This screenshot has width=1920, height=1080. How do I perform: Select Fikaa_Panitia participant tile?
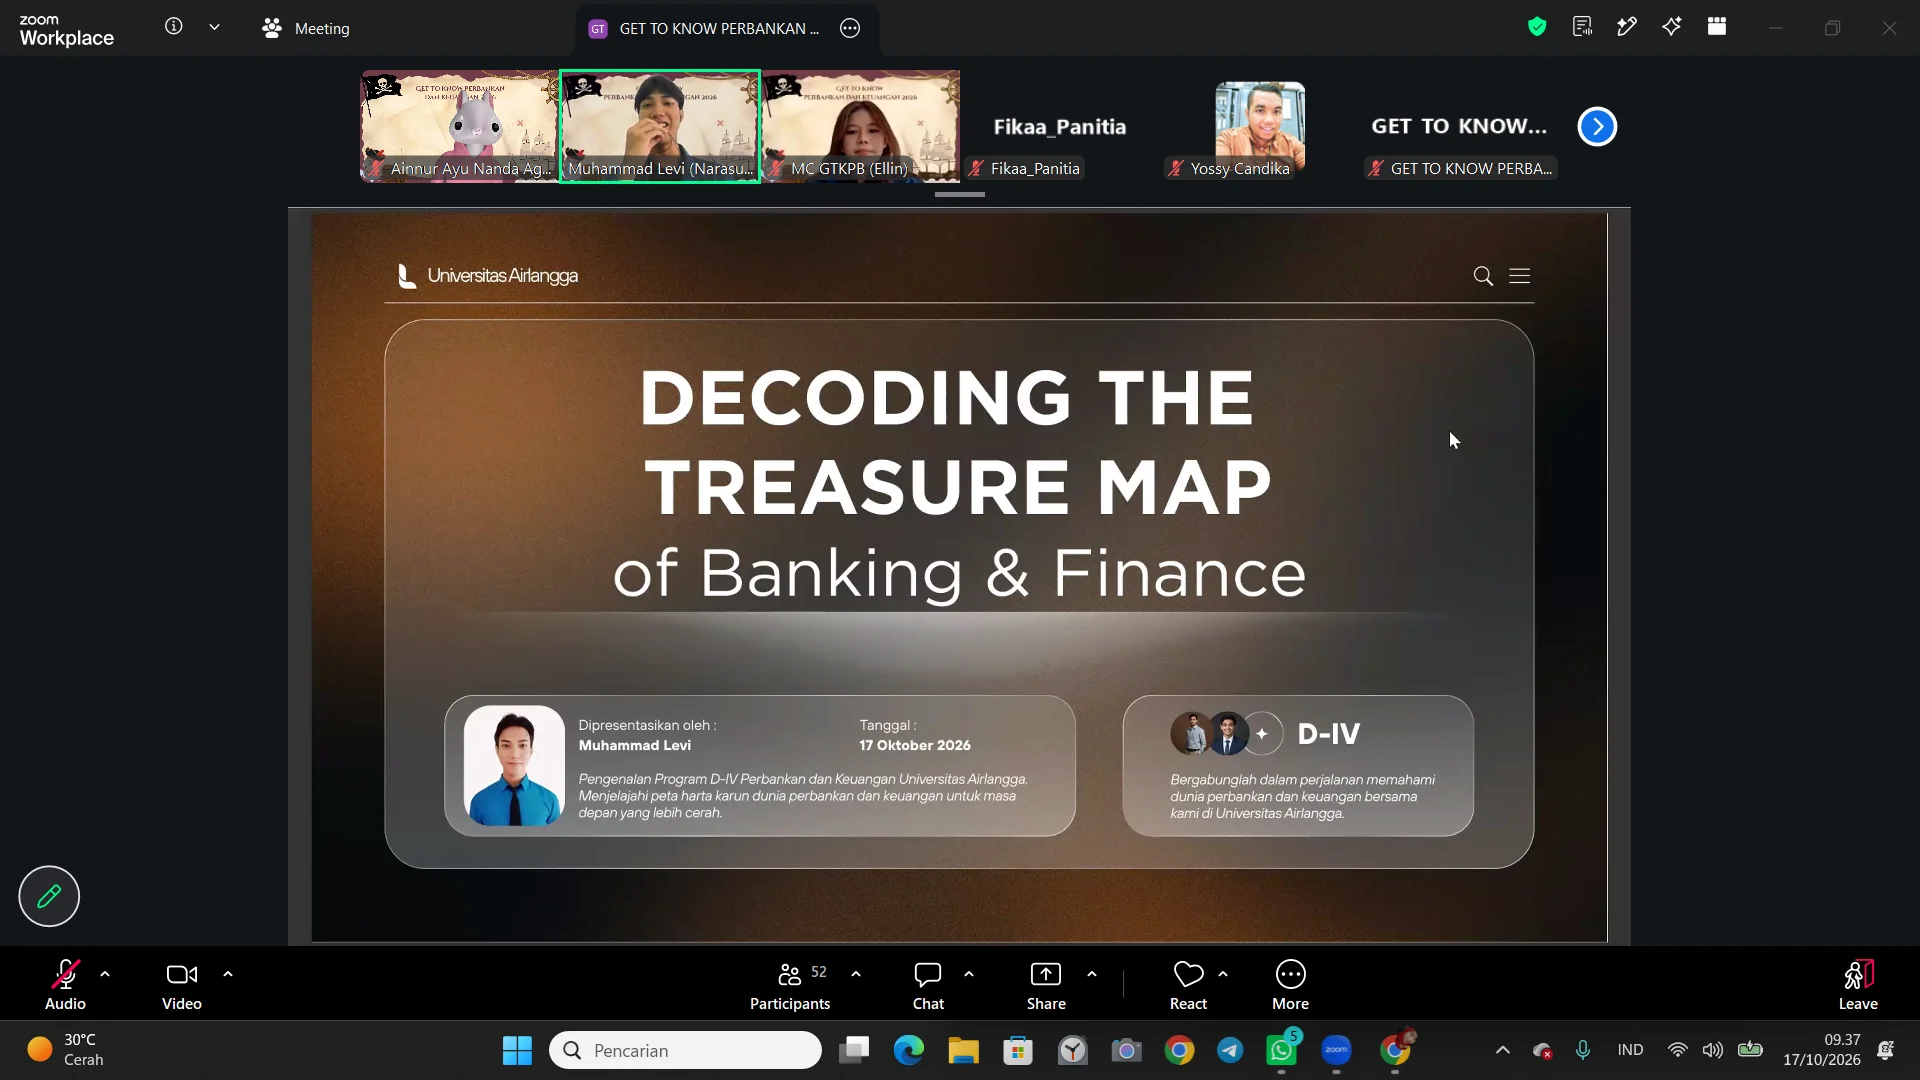1060,126
